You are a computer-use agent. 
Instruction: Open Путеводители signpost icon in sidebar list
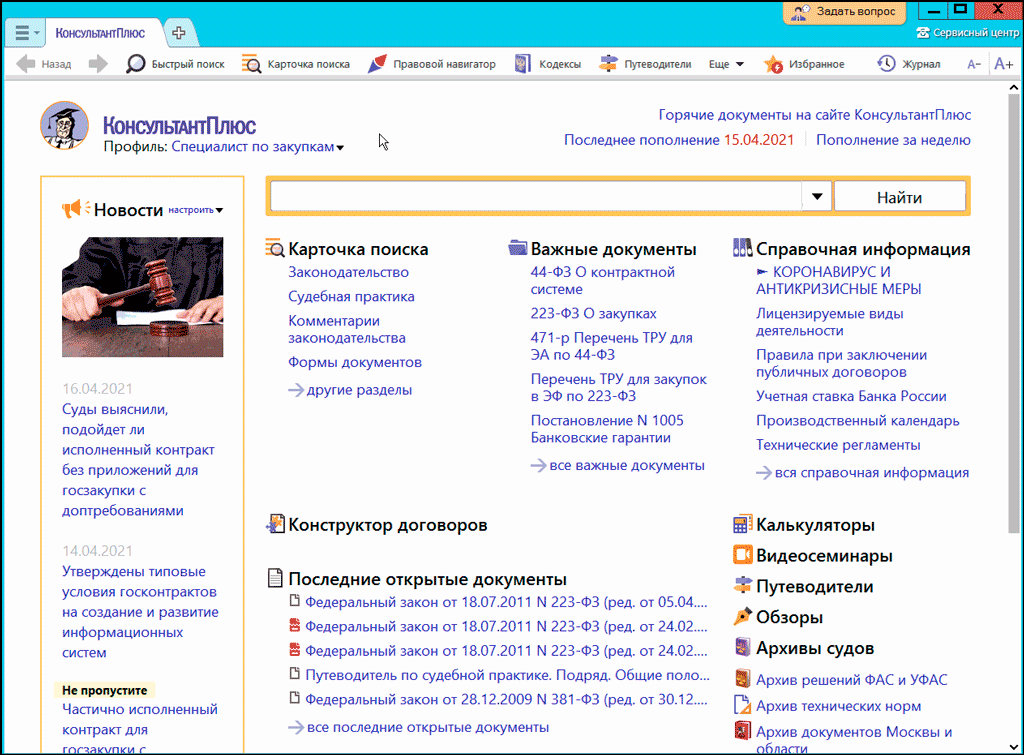[x=743, y=586]
